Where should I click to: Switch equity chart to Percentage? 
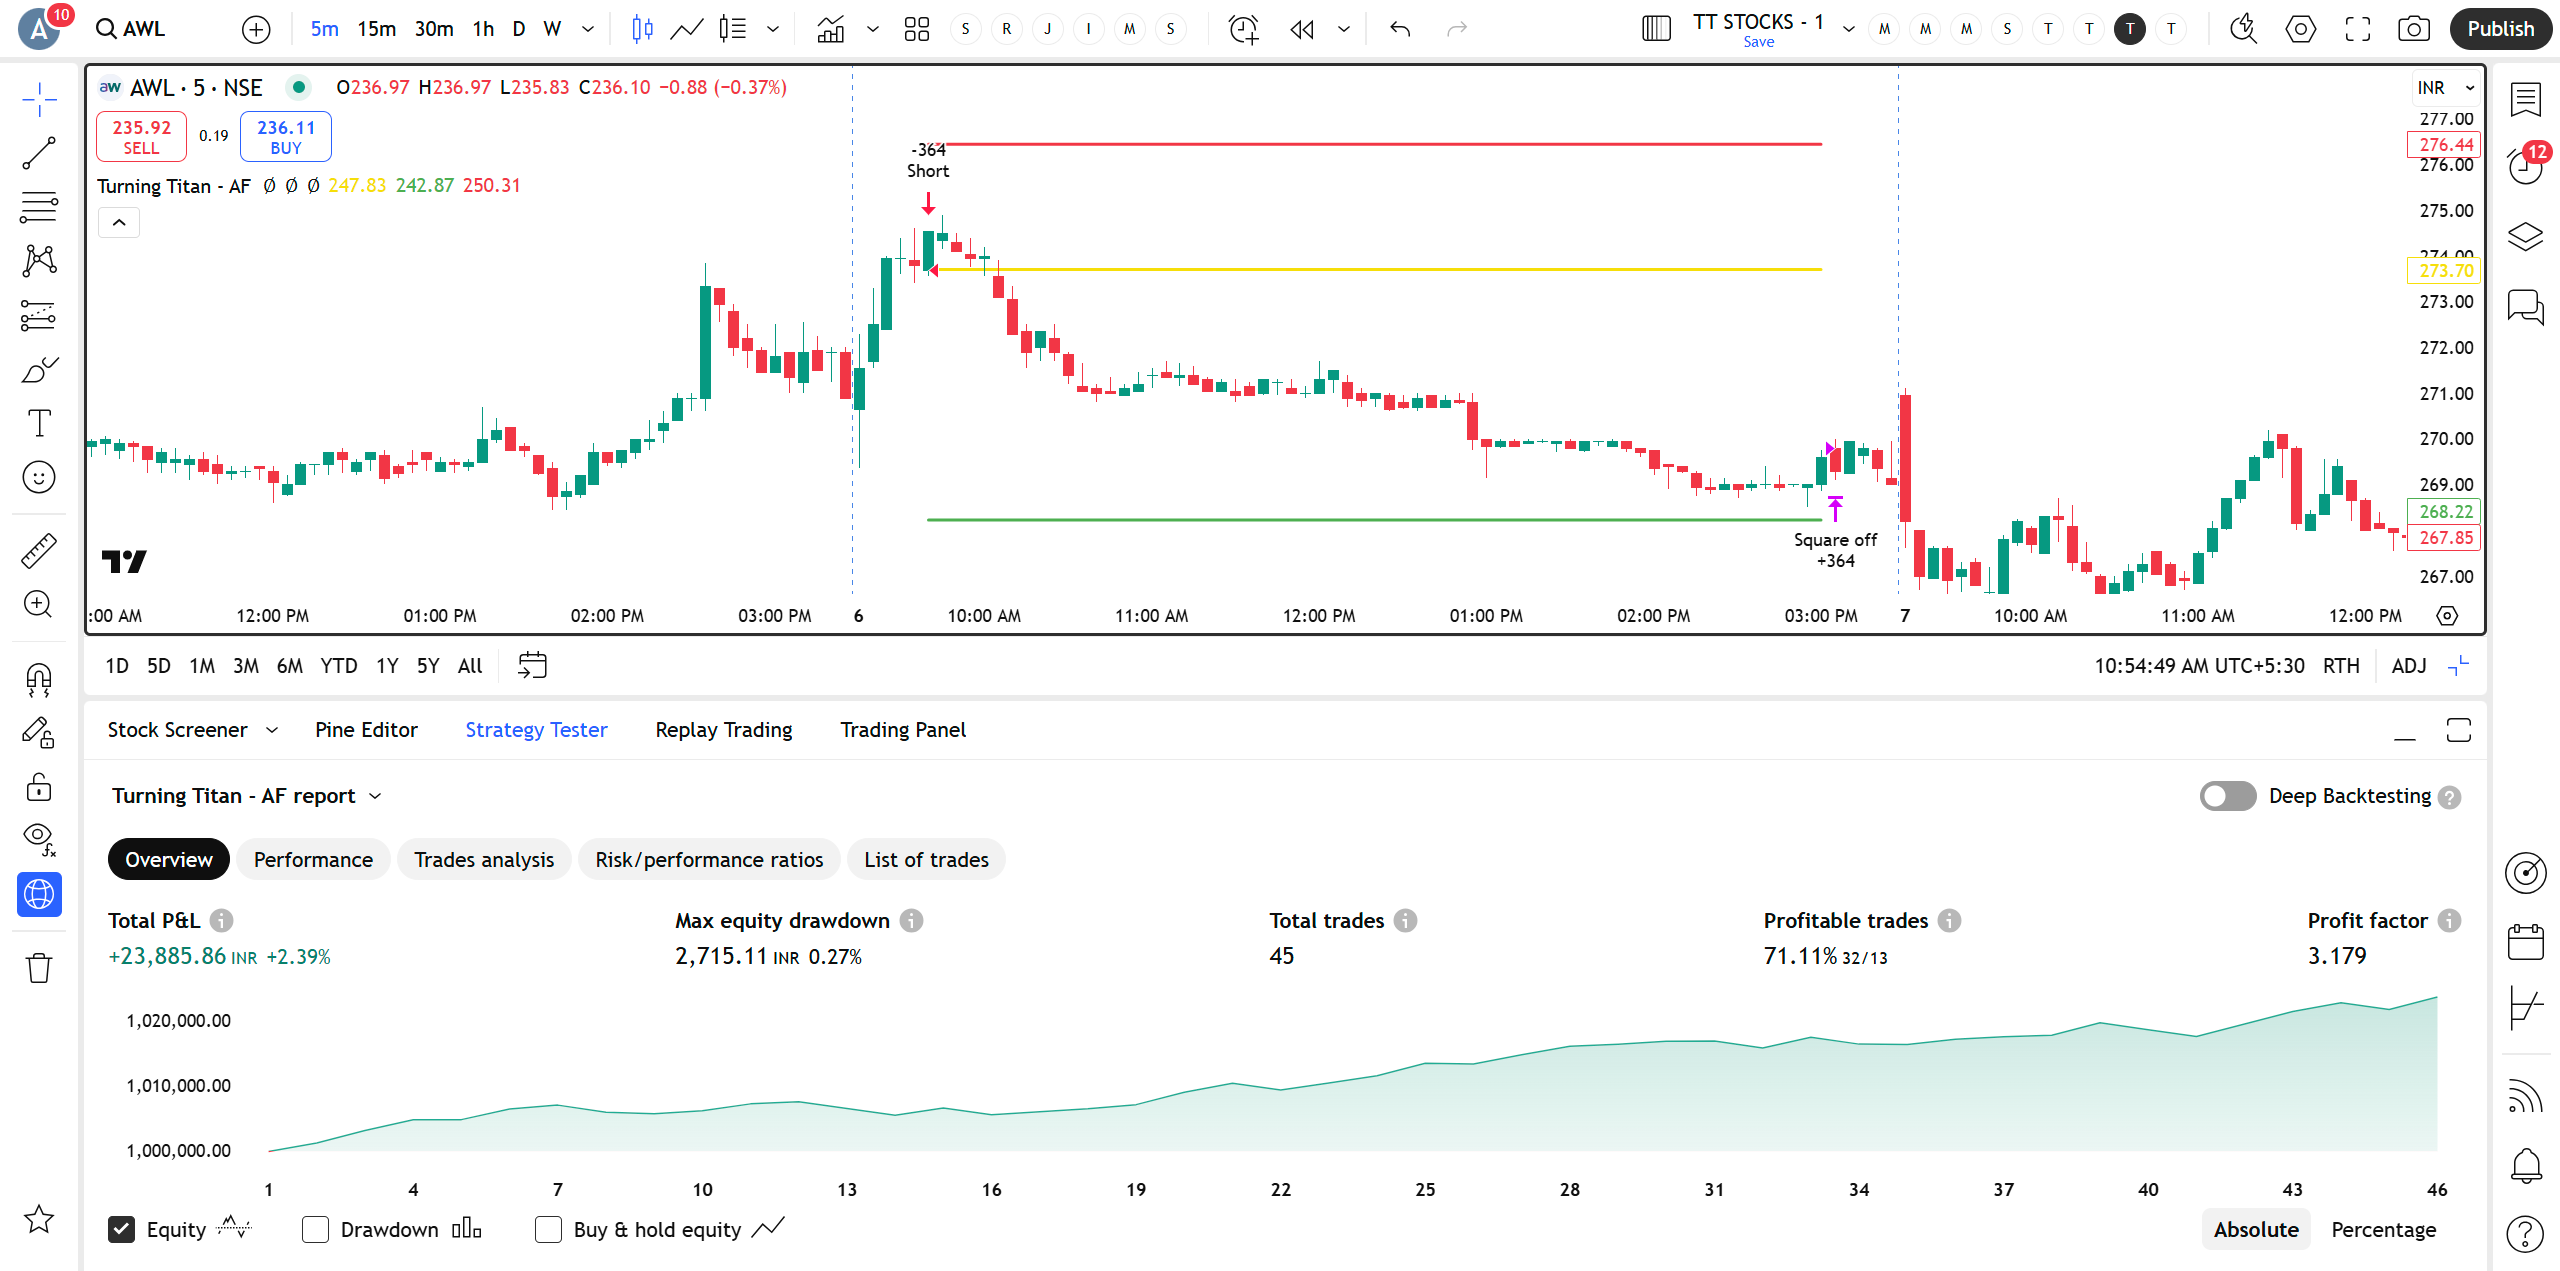pos(2383,1229)
